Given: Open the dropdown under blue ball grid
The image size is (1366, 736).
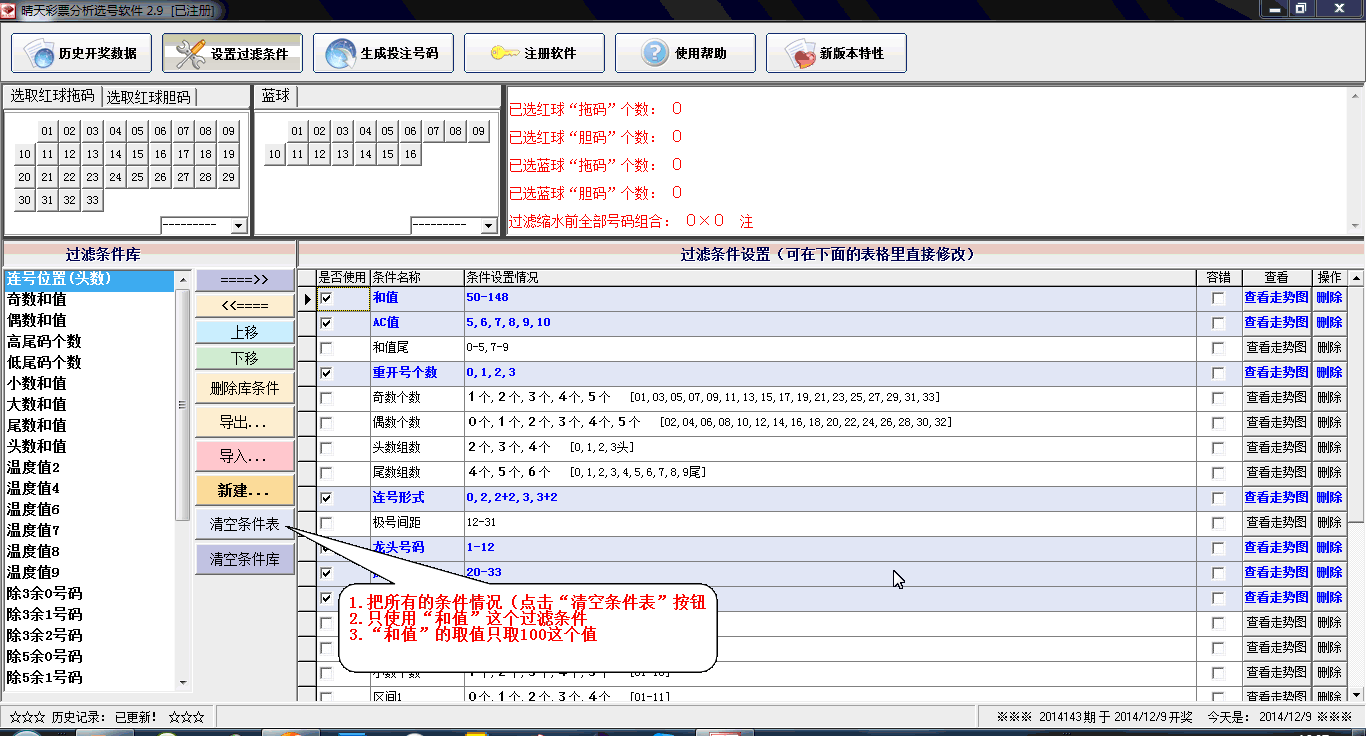Looking at the screenshot, I should 488,226.
